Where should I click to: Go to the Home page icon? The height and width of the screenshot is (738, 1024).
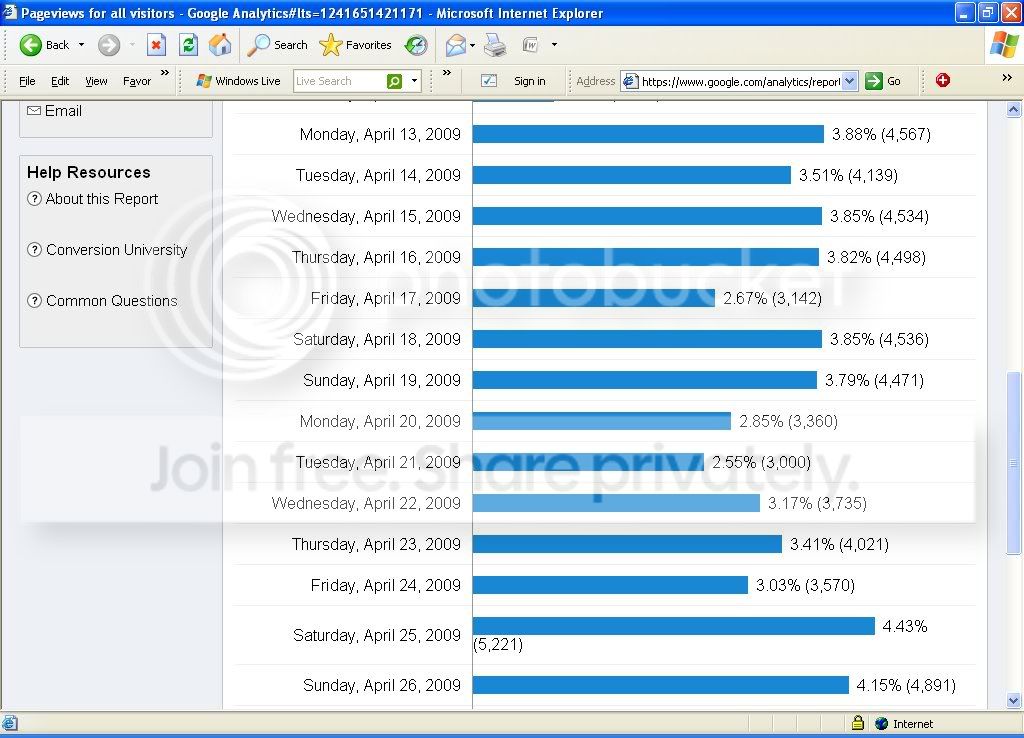click(x=220, y=45)
